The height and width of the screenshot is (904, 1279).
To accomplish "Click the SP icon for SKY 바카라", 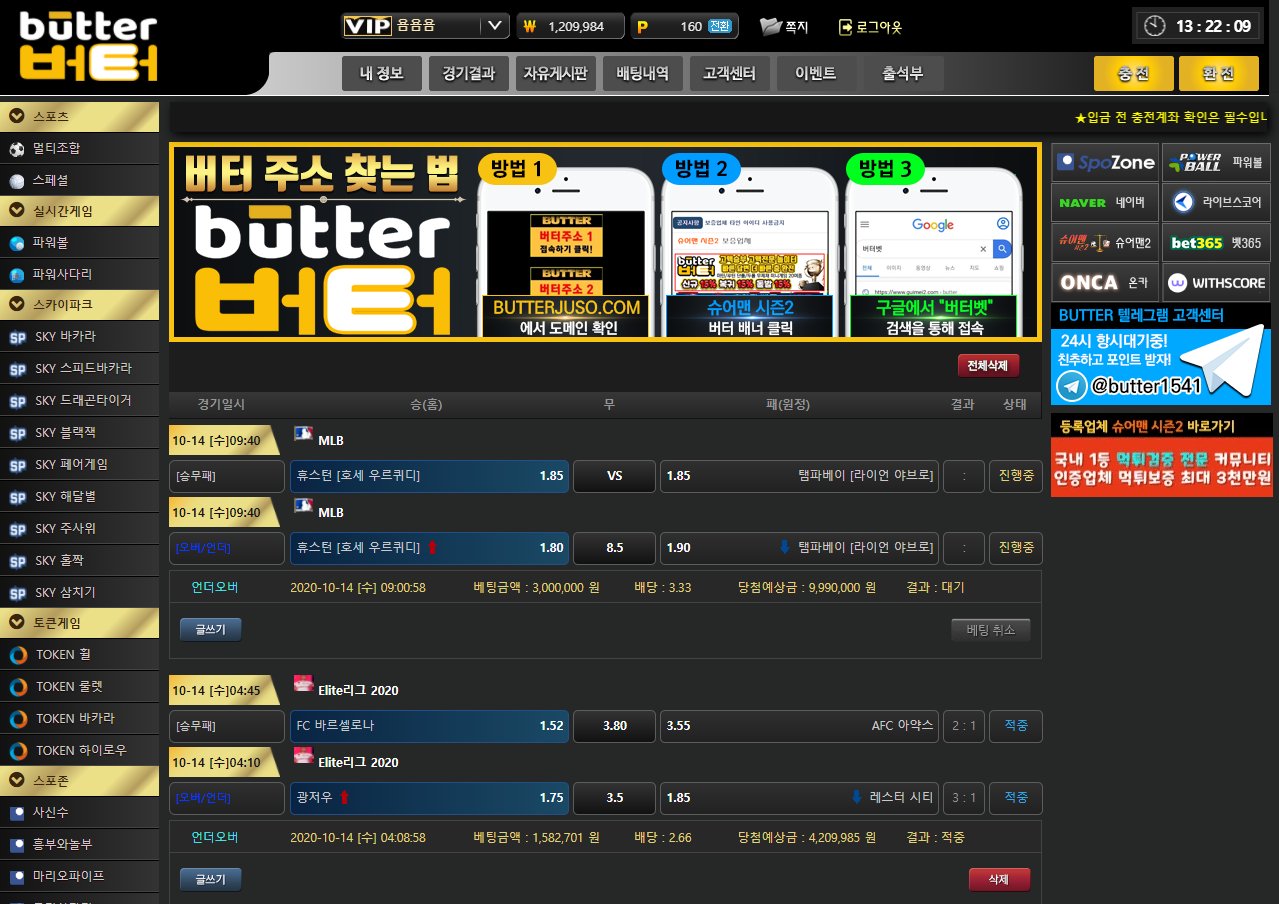I will coord(18,337).
